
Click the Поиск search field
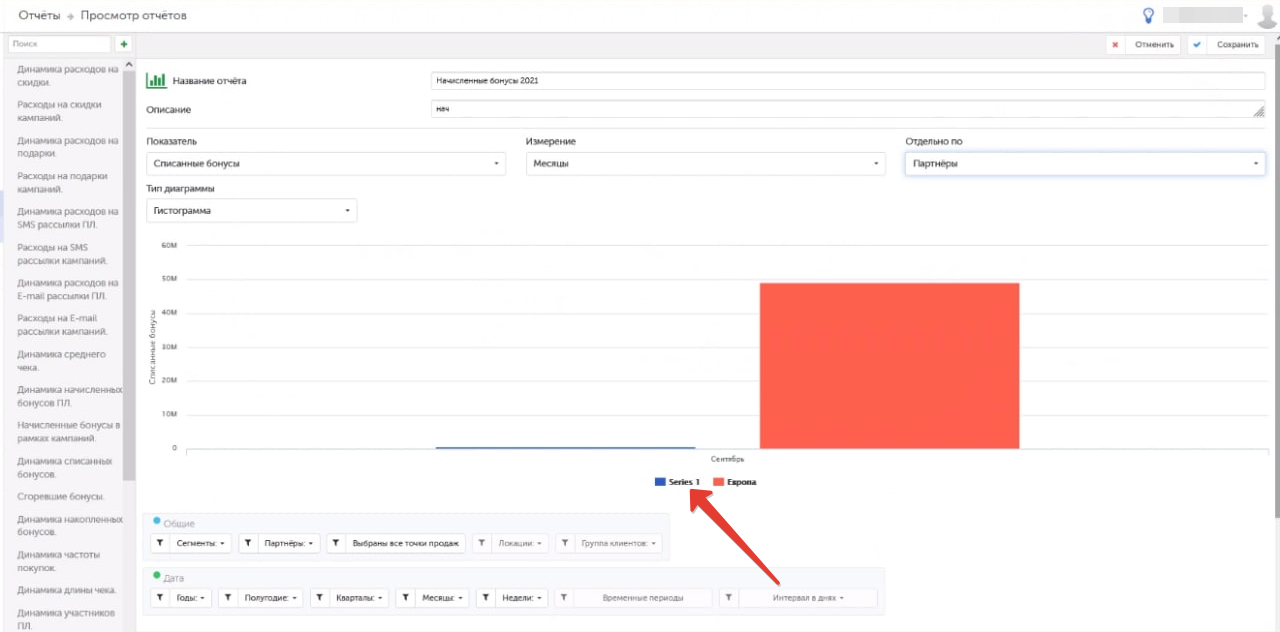coord(60,44)
